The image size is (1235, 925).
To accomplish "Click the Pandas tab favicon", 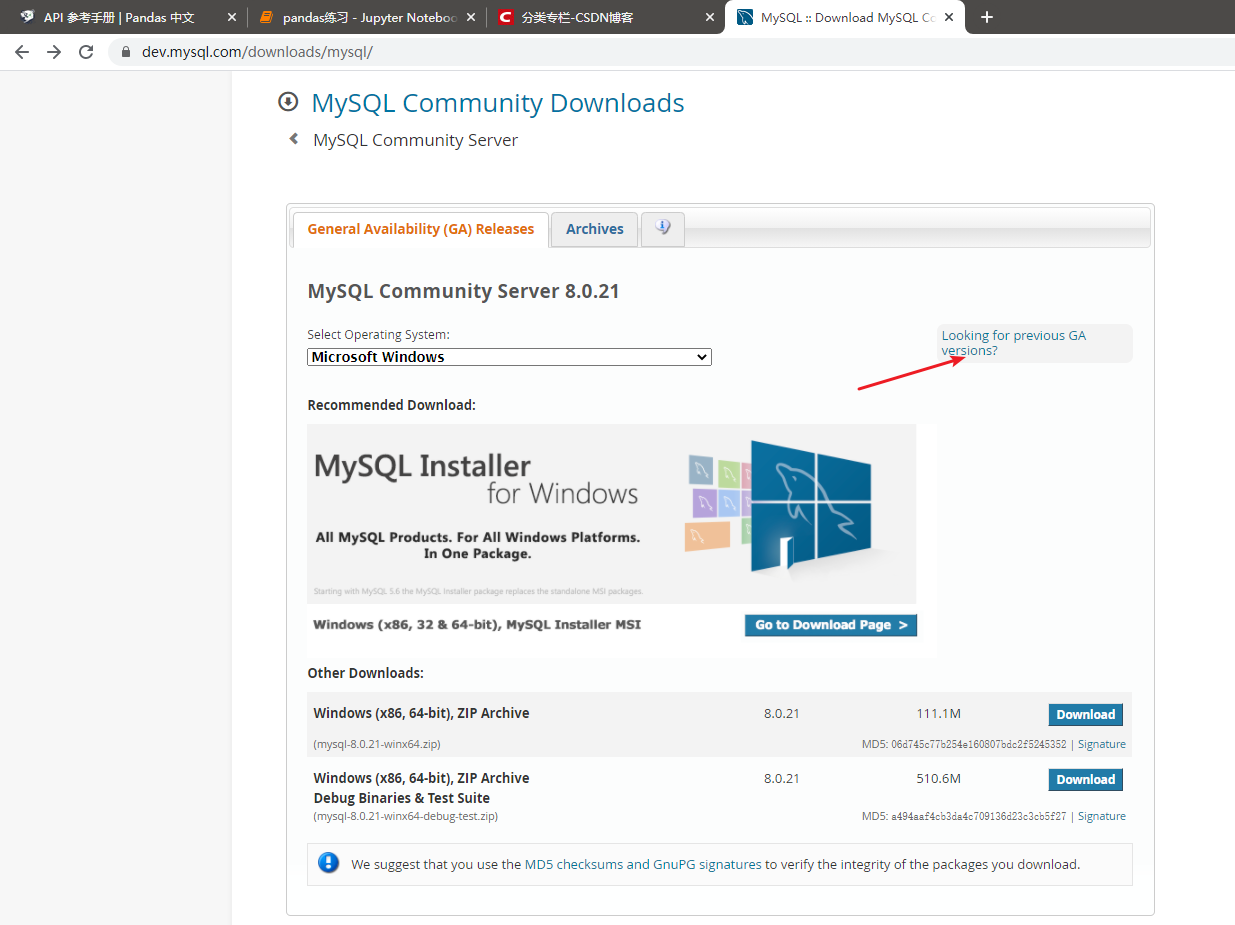I will point(27,18).
